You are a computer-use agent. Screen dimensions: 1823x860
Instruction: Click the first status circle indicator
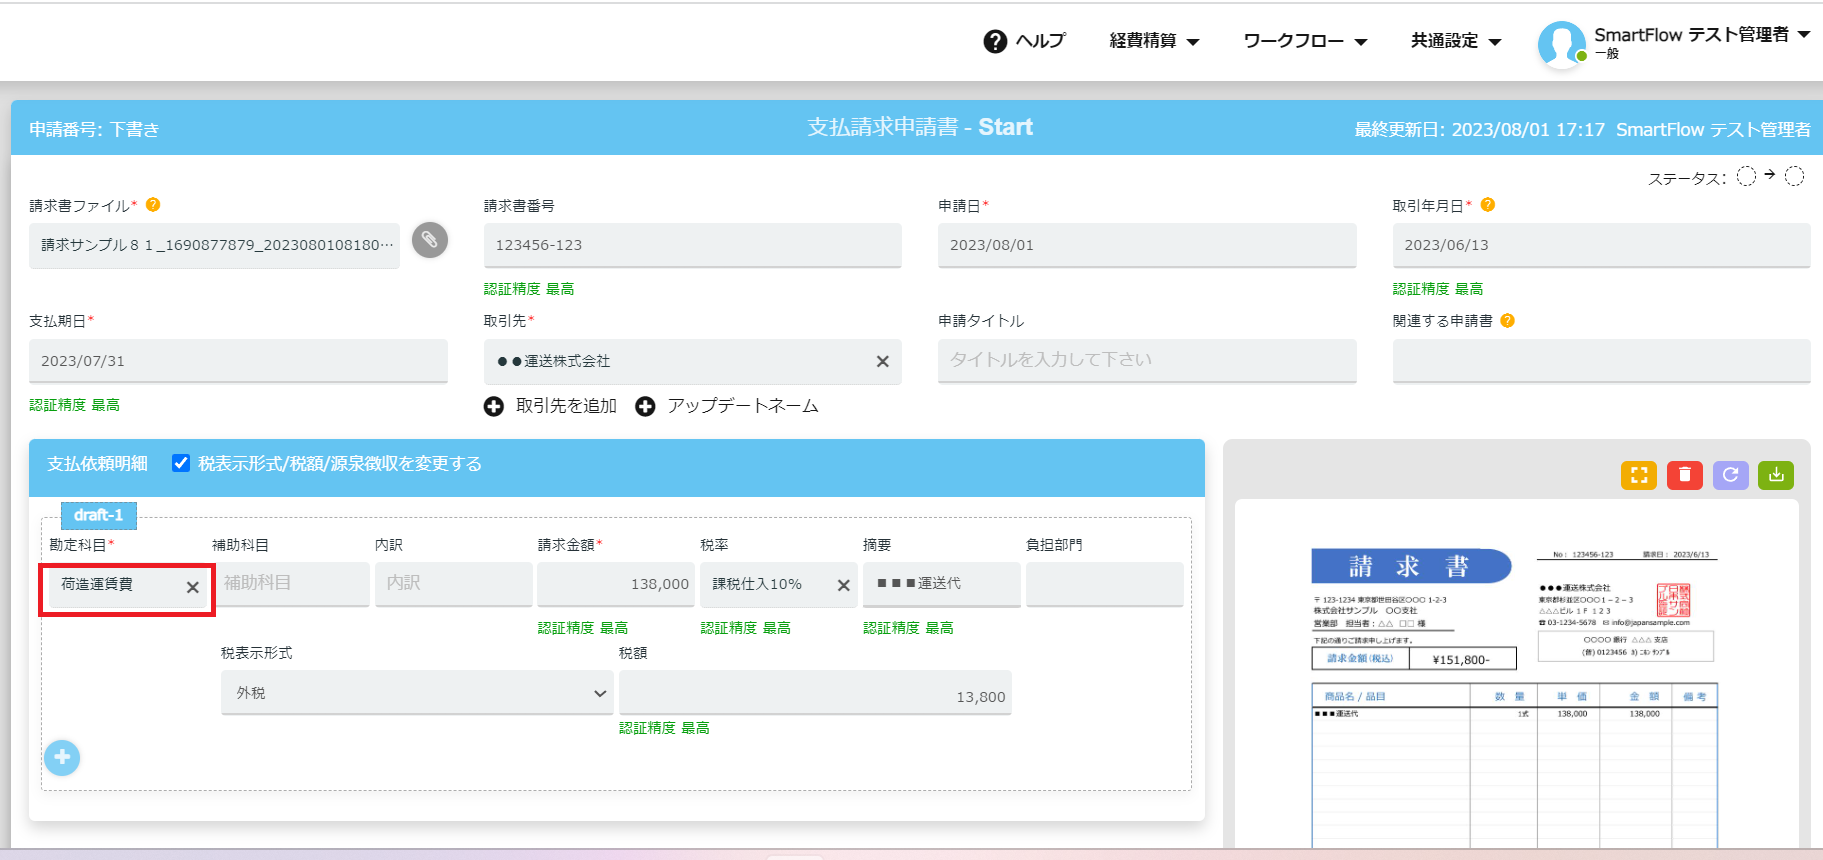pyautogui.click(x=1746, y=177)
